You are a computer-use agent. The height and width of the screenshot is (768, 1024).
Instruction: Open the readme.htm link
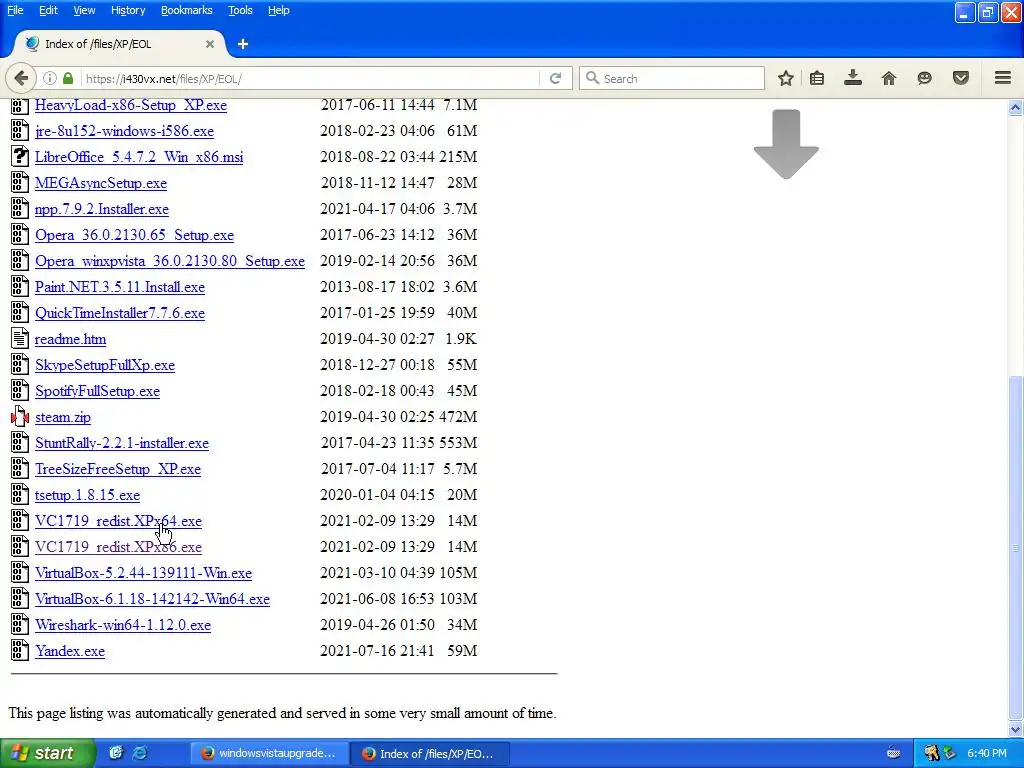click(71, 339)
